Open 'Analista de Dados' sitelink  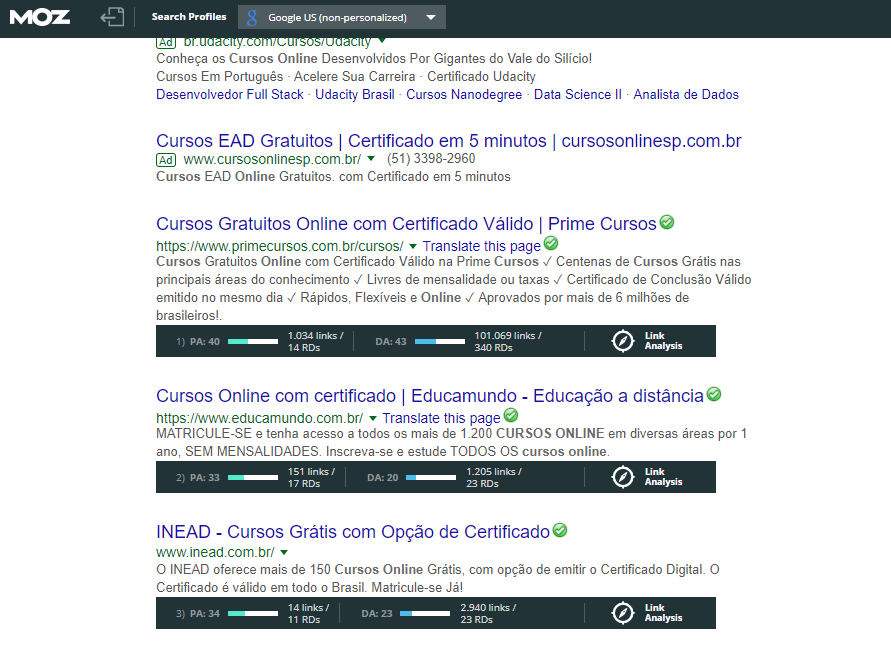(x=686, y=94)
